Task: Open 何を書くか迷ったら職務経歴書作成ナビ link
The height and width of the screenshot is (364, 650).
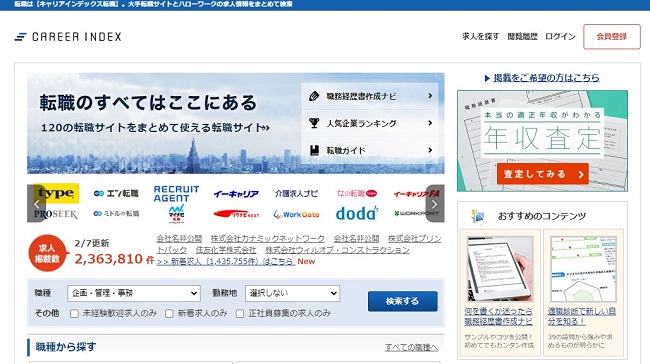Action: point(498,316)
